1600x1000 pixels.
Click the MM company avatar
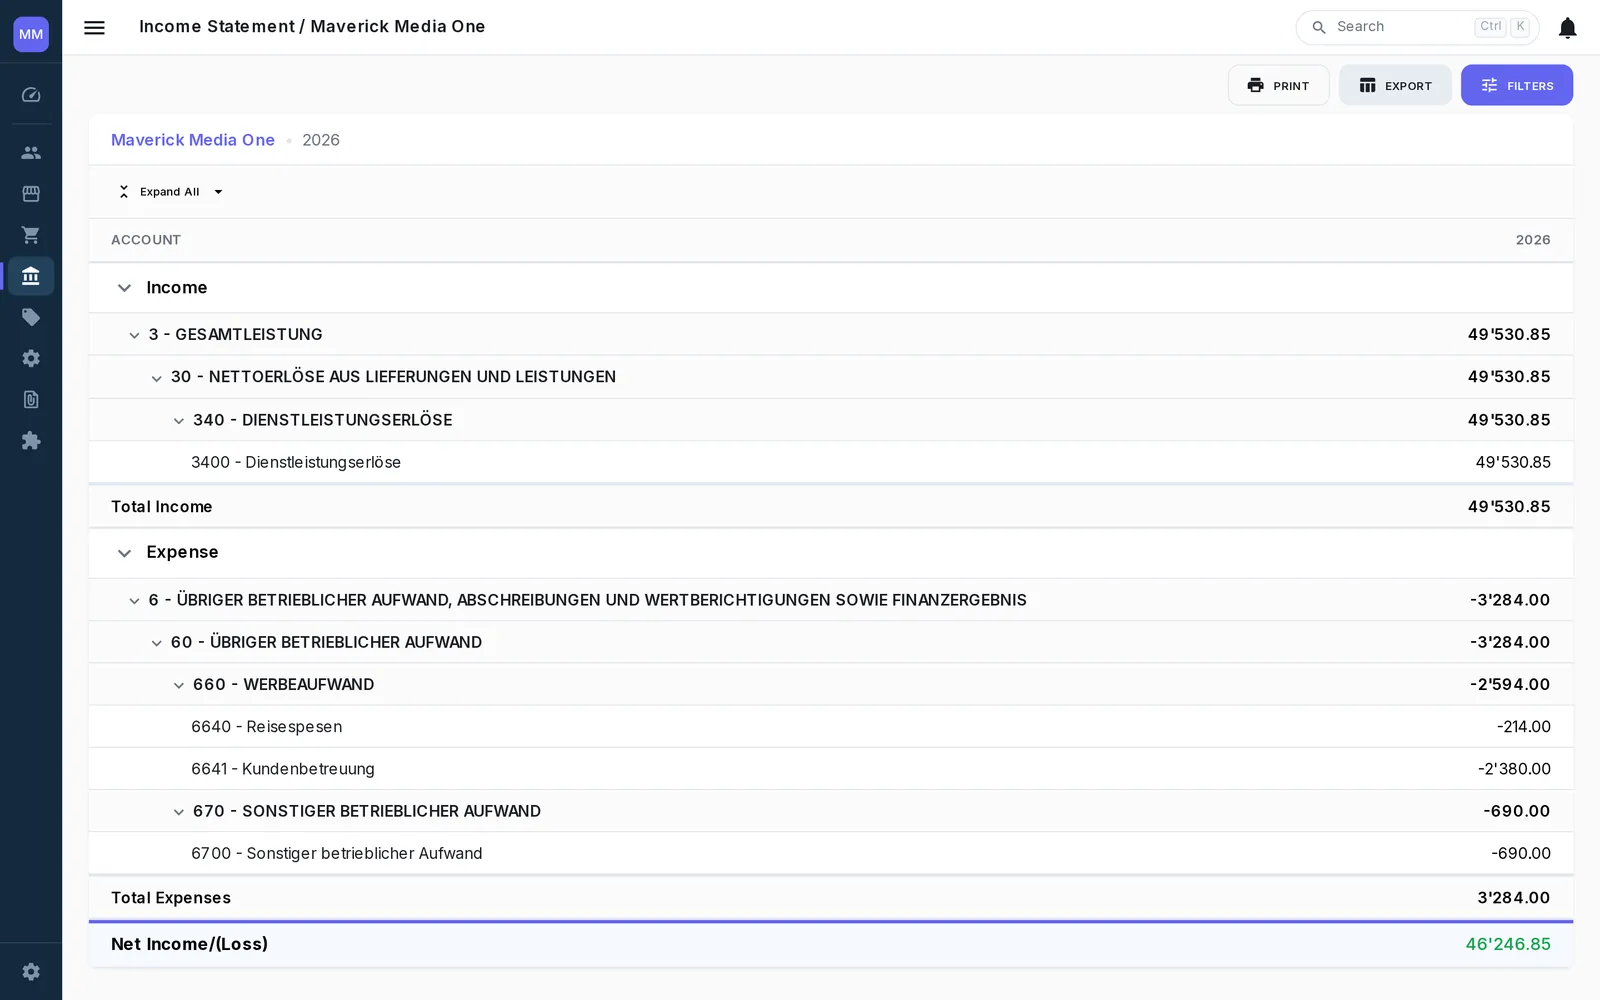[x=31, y=34]
